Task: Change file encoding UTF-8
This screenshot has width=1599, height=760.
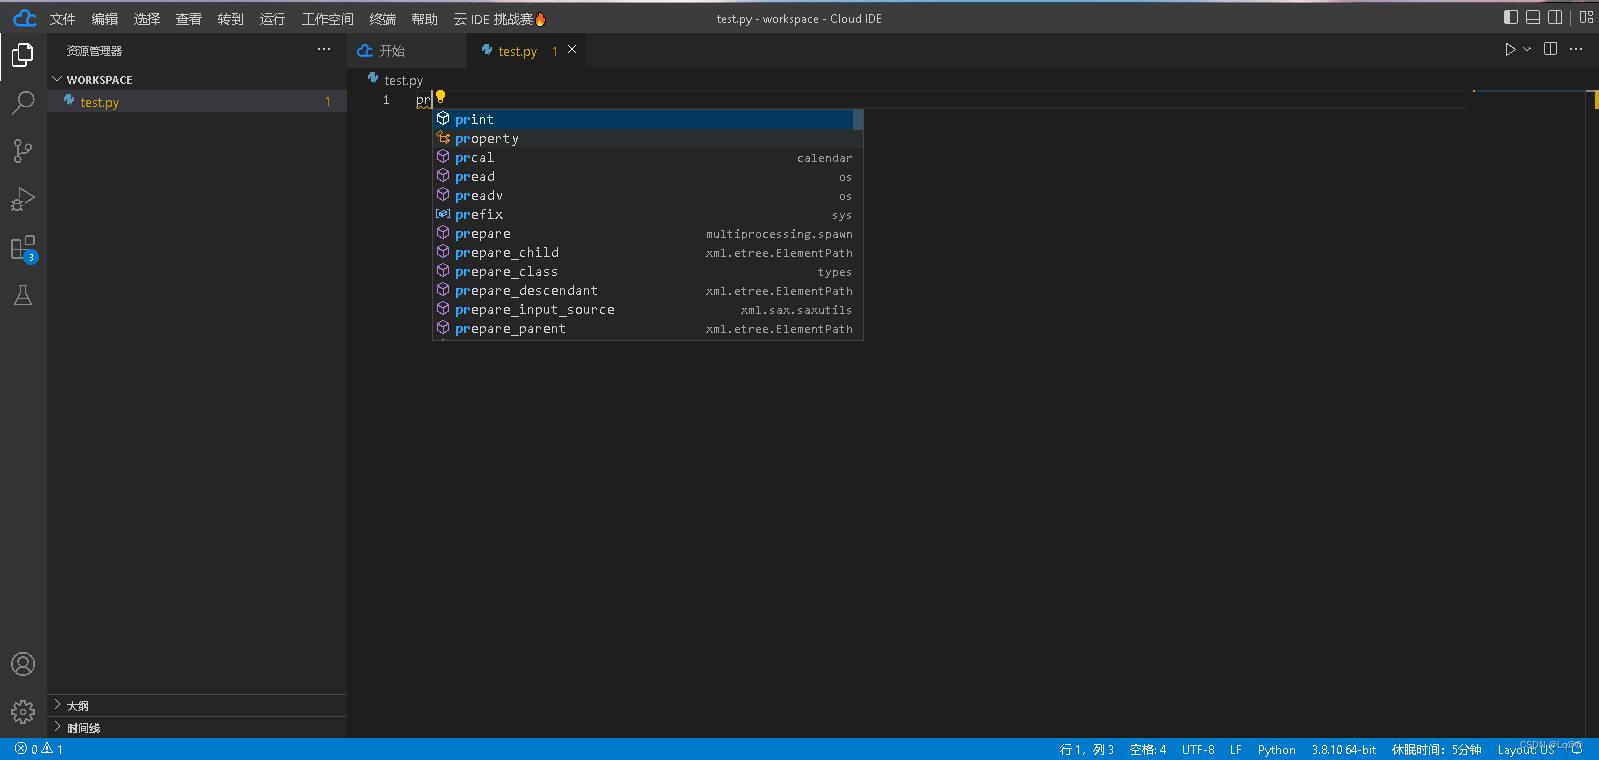Action: point(1198,749)
